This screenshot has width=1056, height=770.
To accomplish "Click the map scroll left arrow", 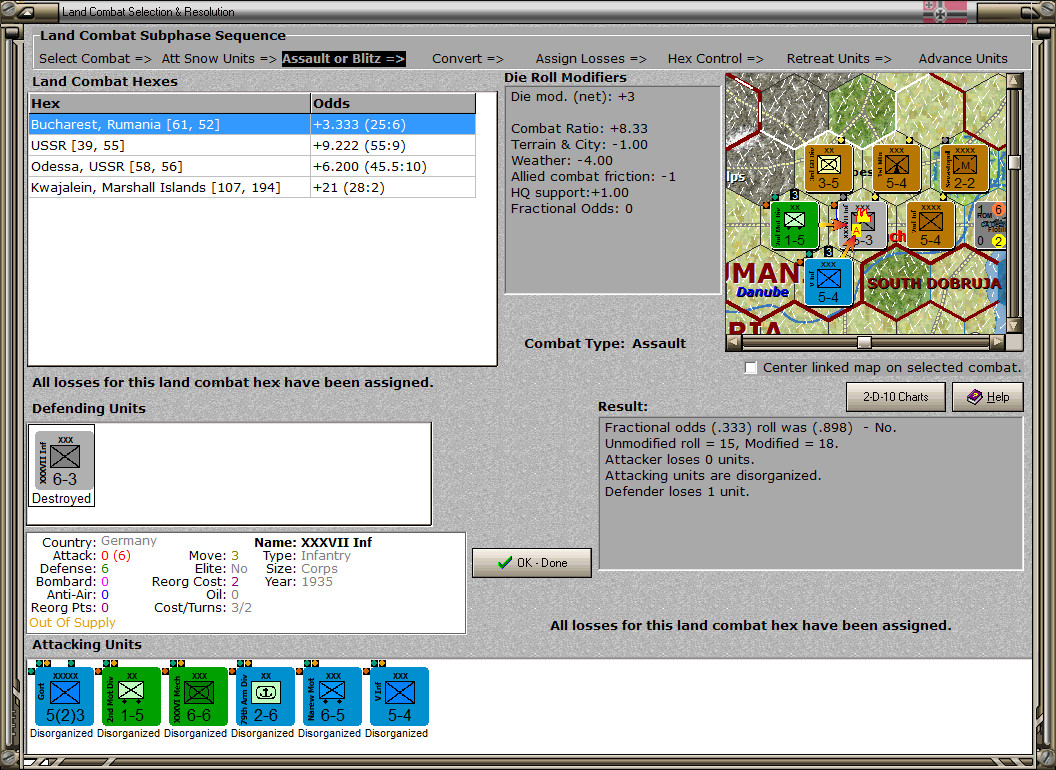I will click(734, 342).
